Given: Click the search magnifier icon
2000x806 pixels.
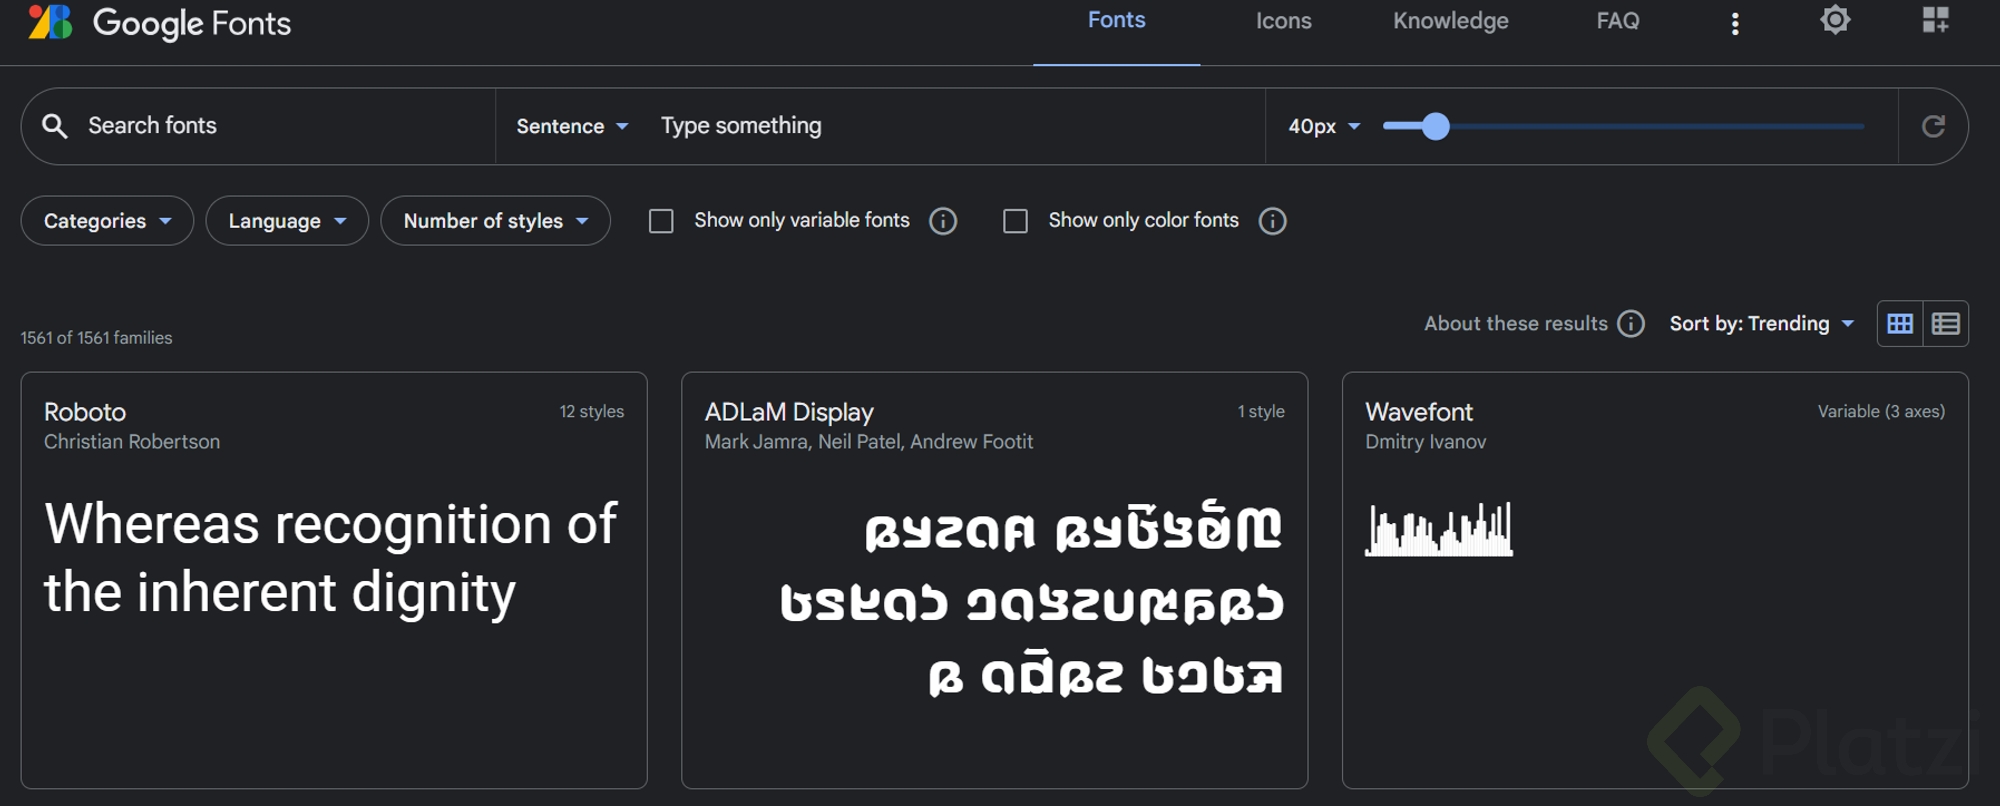Looking at the screenshot, I should (55, 126).
